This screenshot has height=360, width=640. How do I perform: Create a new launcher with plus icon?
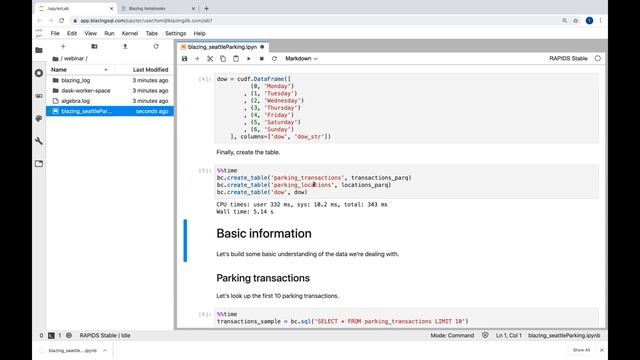tap(63, 47)
